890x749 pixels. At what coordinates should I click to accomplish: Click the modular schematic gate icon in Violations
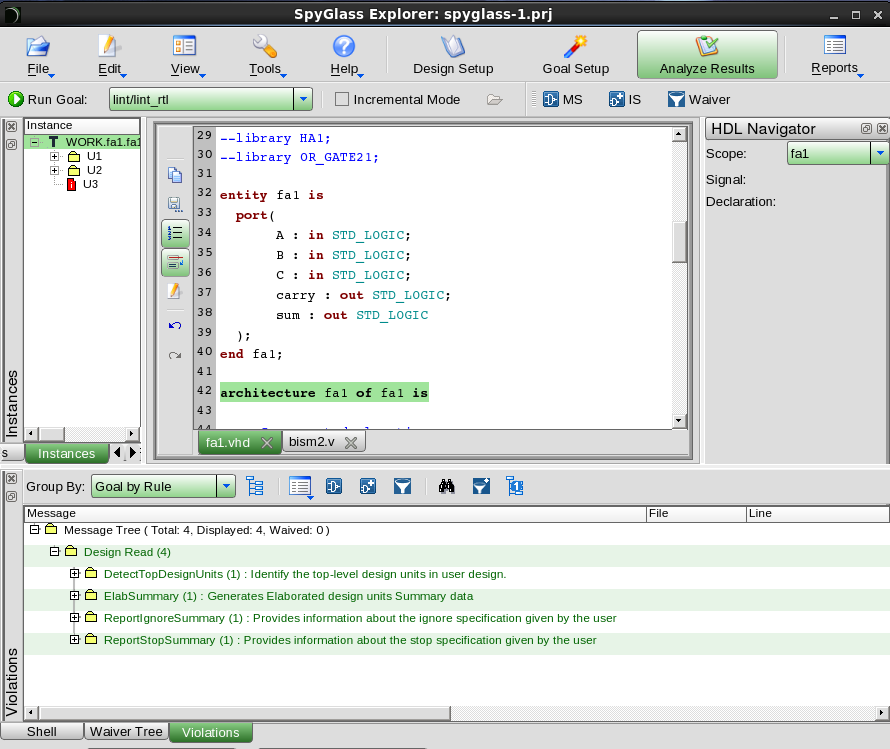pyautogui.click(x=334, y=486)
